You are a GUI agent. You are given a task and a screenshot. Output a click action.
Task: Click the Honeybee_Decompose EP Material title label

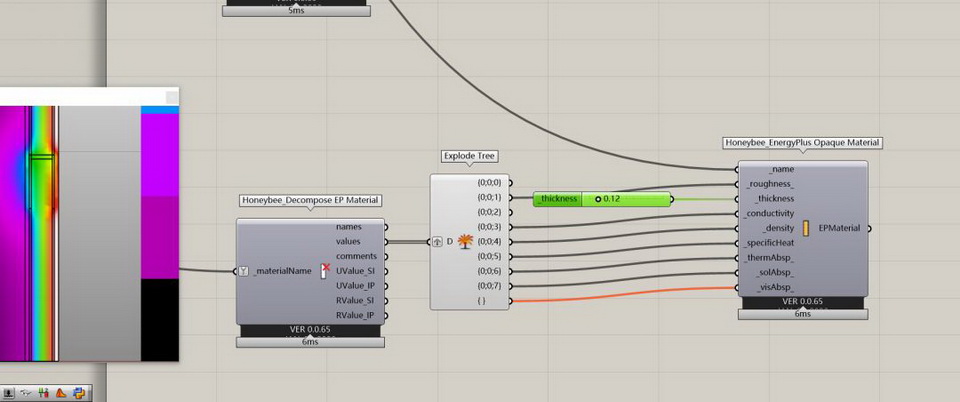(x=310, y=200)
